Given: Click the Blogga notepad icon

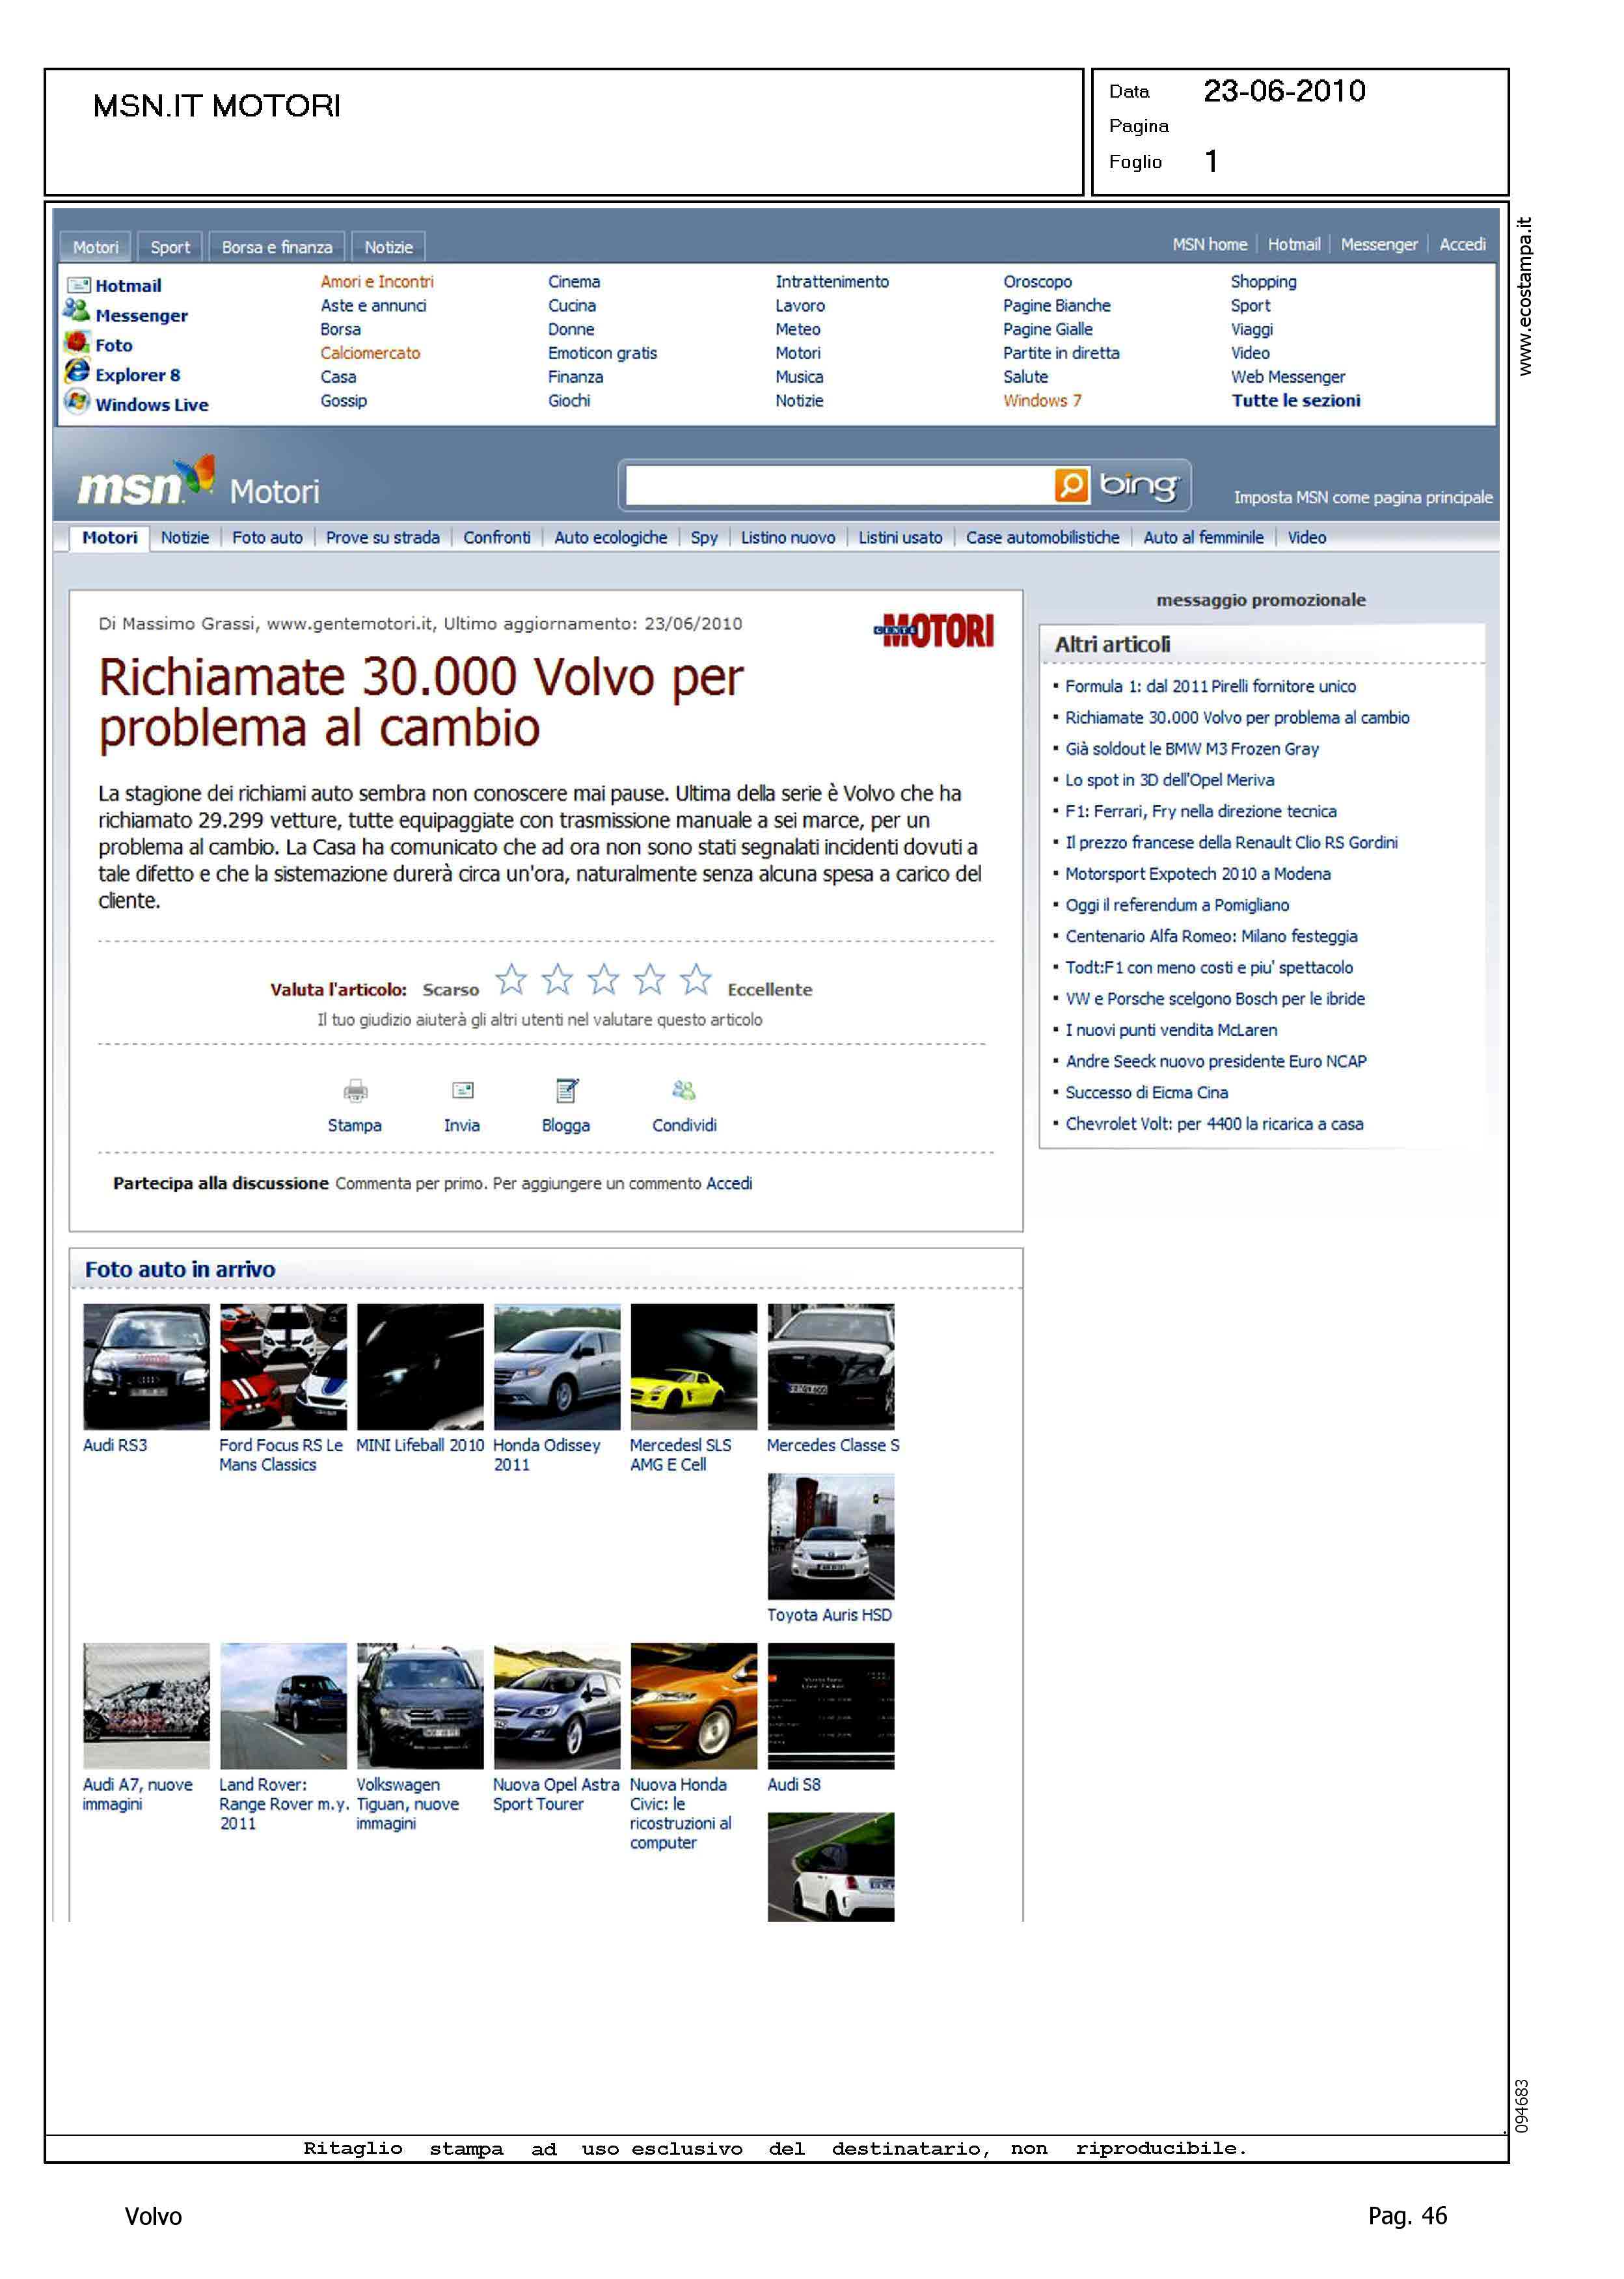Looking at the screenshot, I should [x=566, y=1090].
